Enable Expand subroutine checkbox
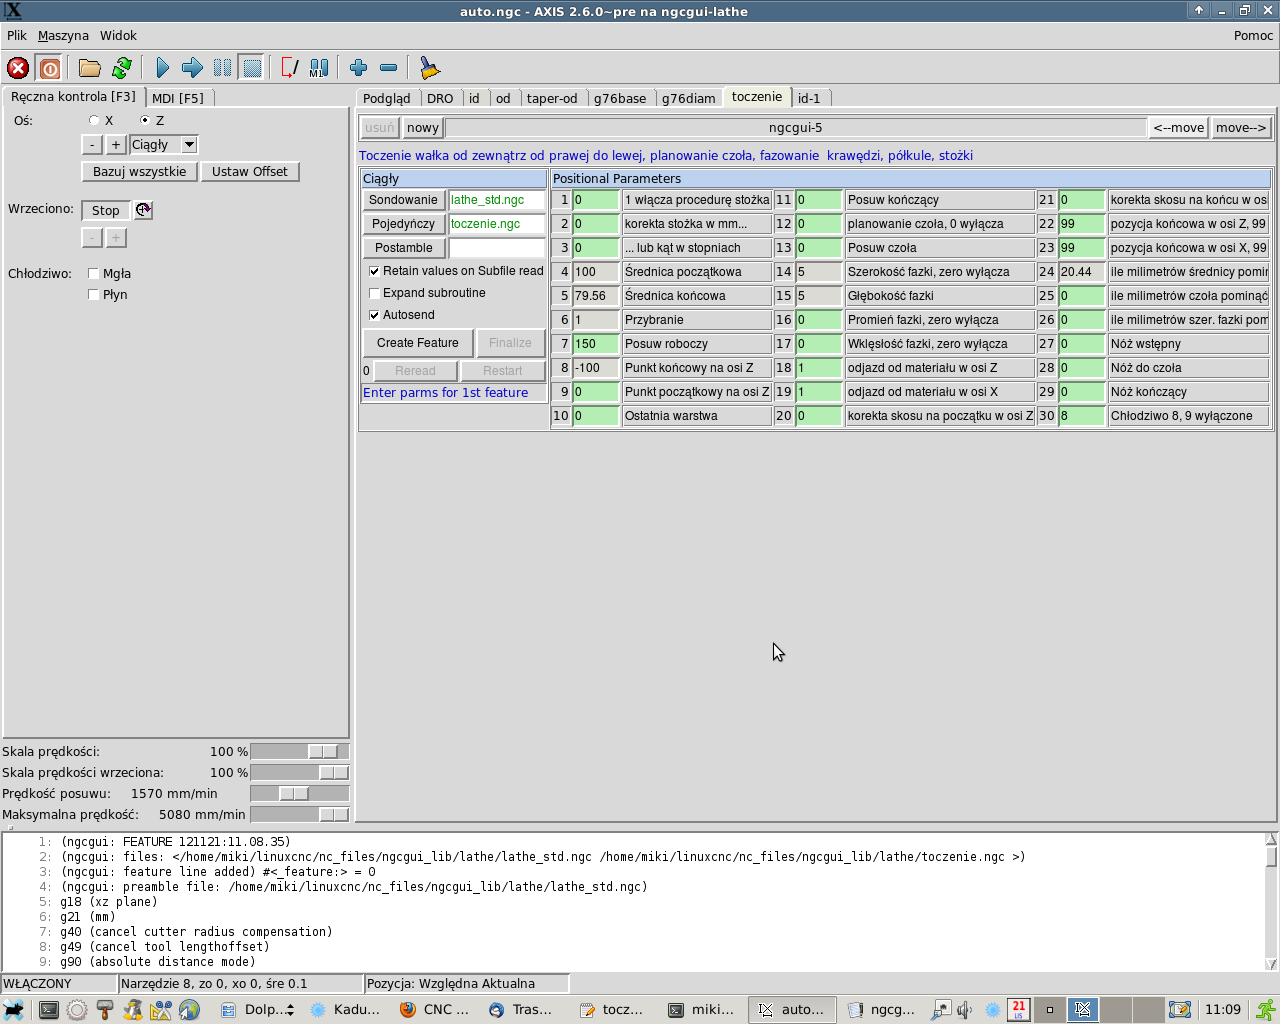The height and width of the screenshot is (1024, 1280). pos(374,293)
